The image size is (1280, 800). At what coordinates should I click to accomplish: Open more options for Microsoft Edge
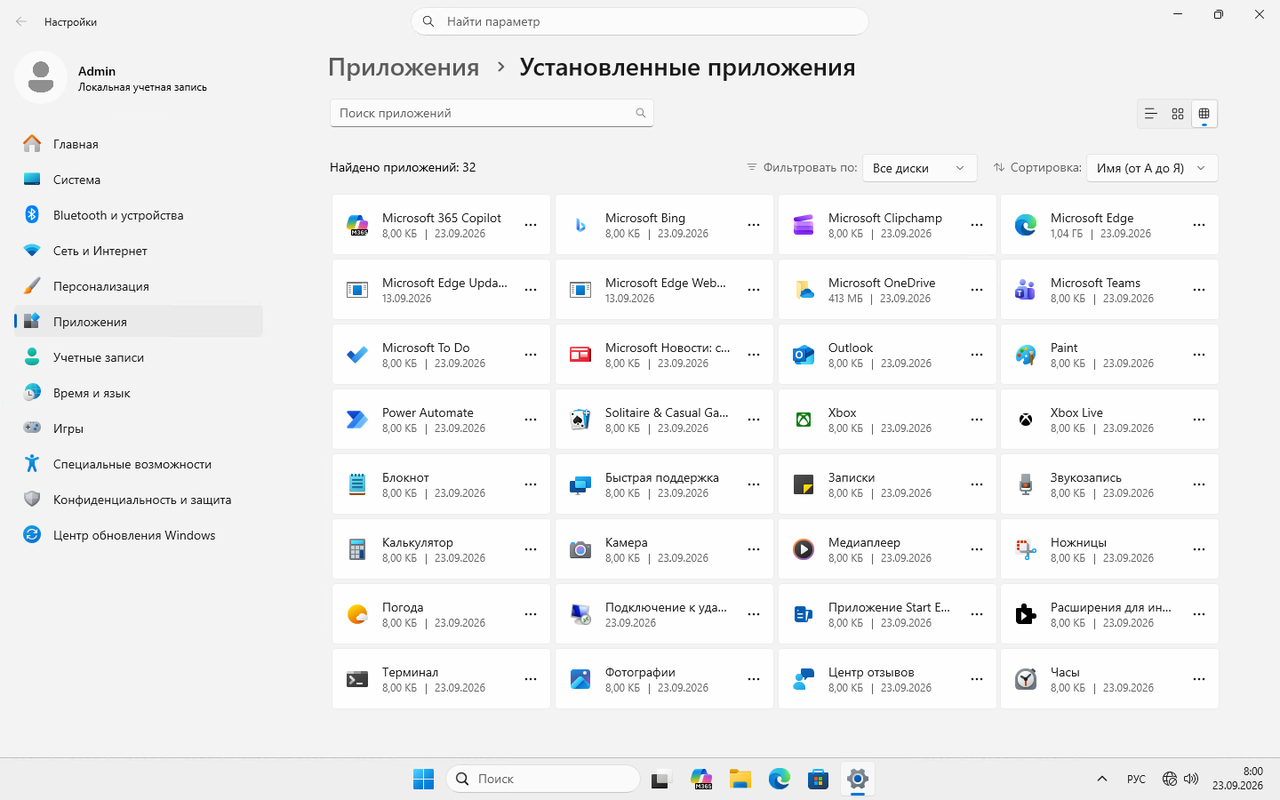tap(1199, 225)
